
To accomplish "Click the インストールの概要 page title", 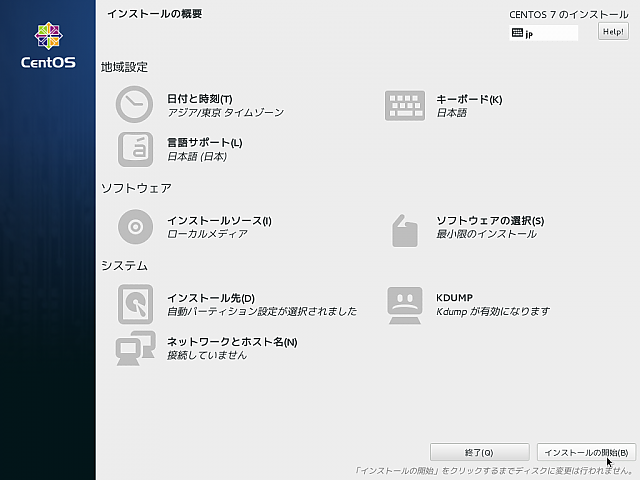I will pyautogui.click(x=154, y=14).
